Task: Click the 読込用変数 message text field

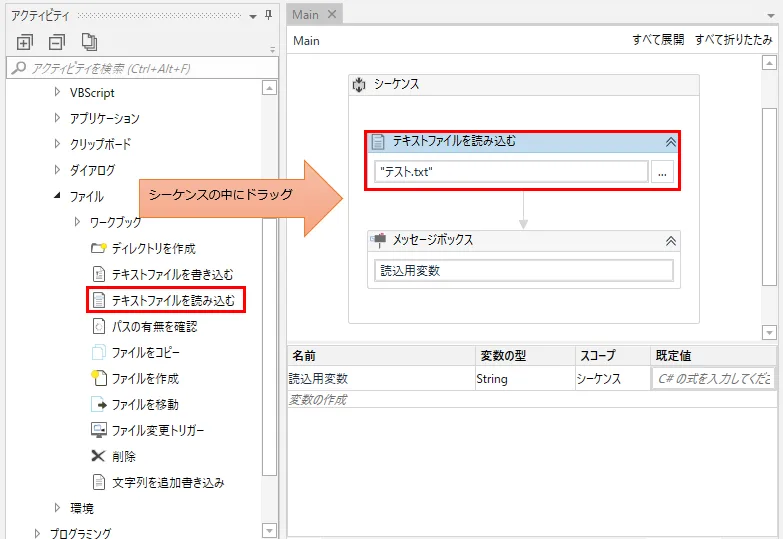Action: tap(524, 271)
